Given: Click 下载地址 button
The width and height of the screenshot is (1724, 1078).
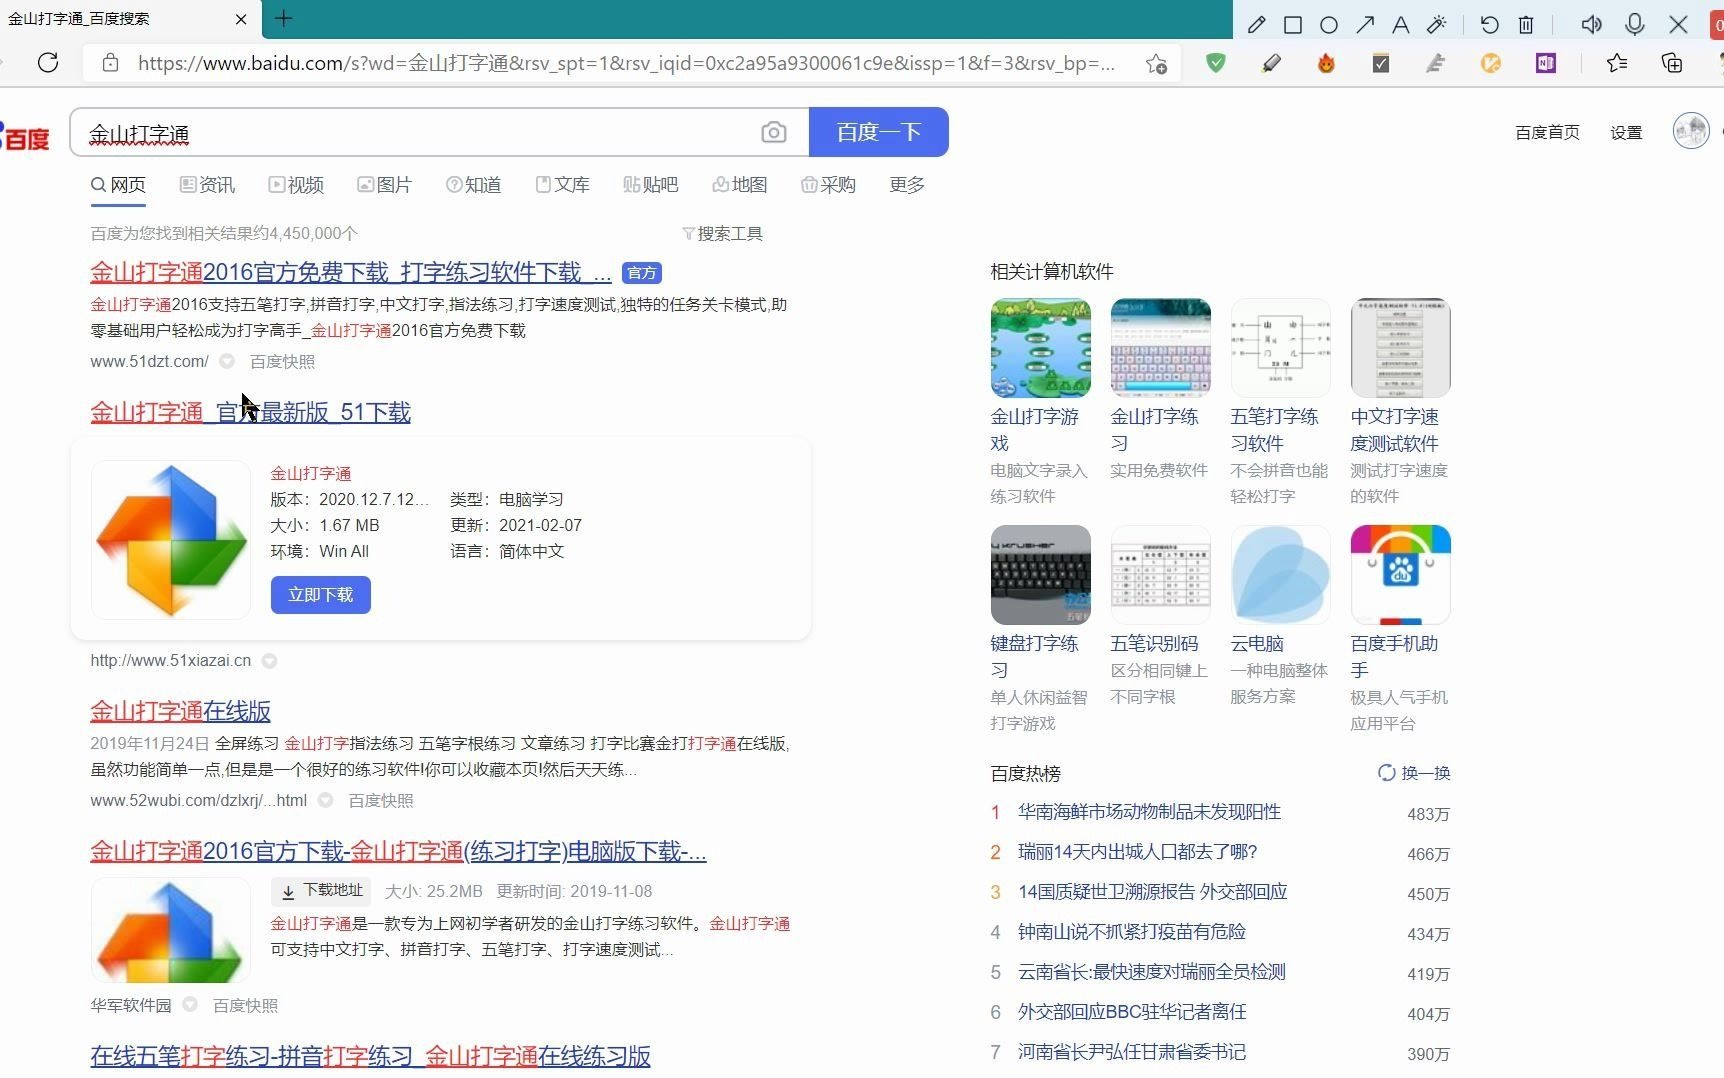Looking at the screenshot, I should pyautogui.click(x=321, y=891).
